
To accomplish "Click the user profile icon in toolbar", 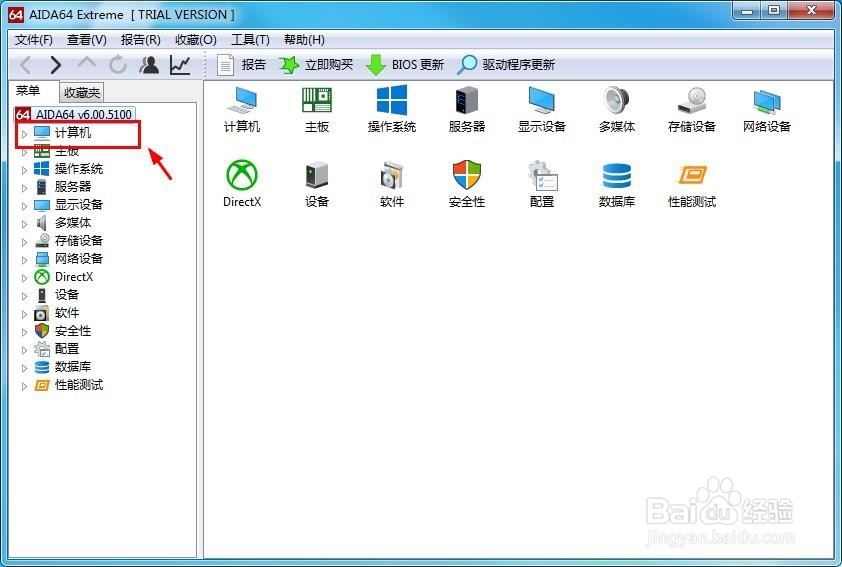I will point(149,65).
